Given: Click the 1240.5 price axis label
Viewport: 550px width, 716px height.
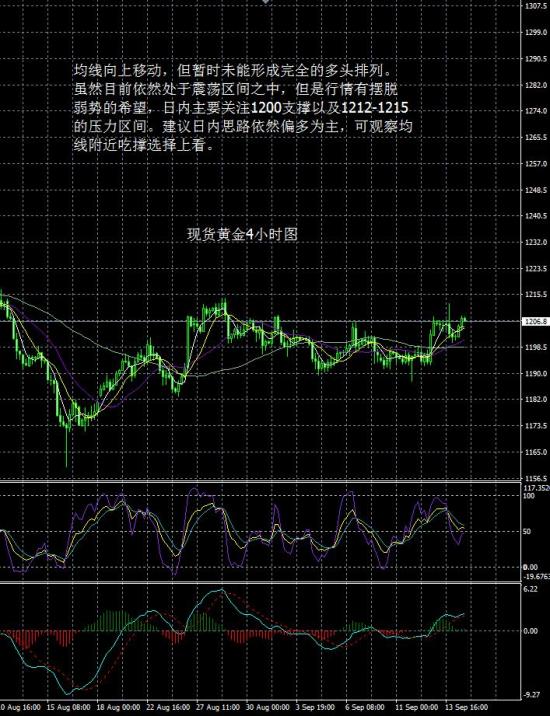Looking at the screenshot, I should click(x=536, y=216).
